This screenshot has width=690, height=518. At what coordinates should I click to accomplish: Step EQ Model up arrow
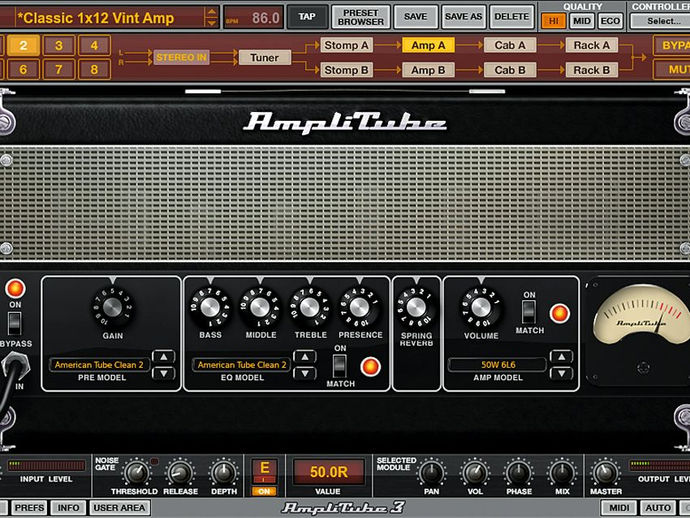(305, 356)
